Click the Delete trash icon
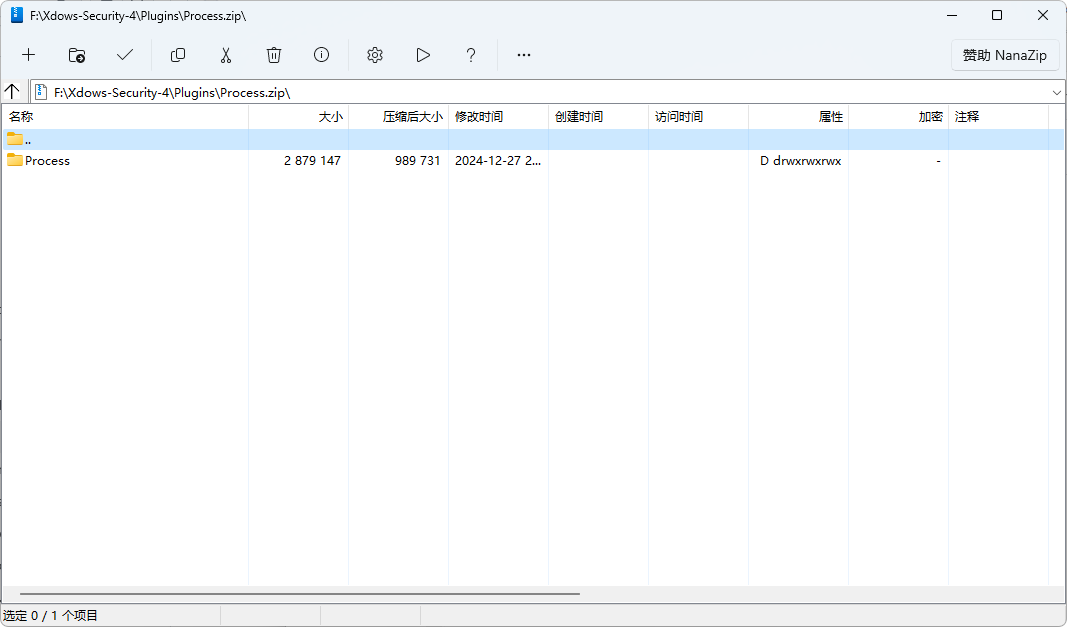1067x627 pixels. [x=273, y=55]
